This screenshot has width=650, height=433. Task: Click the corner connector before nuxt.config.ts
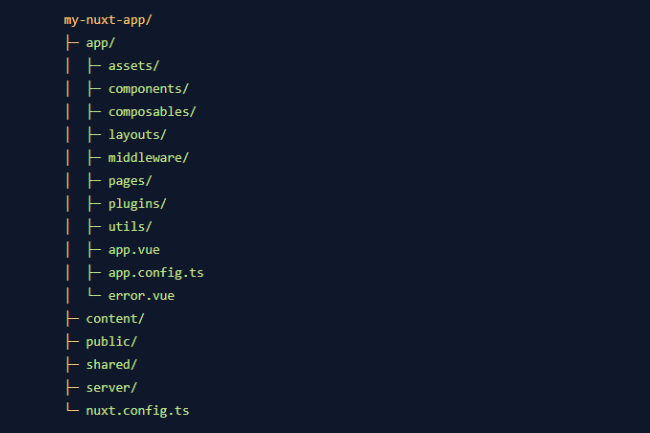tap(72, 408)
